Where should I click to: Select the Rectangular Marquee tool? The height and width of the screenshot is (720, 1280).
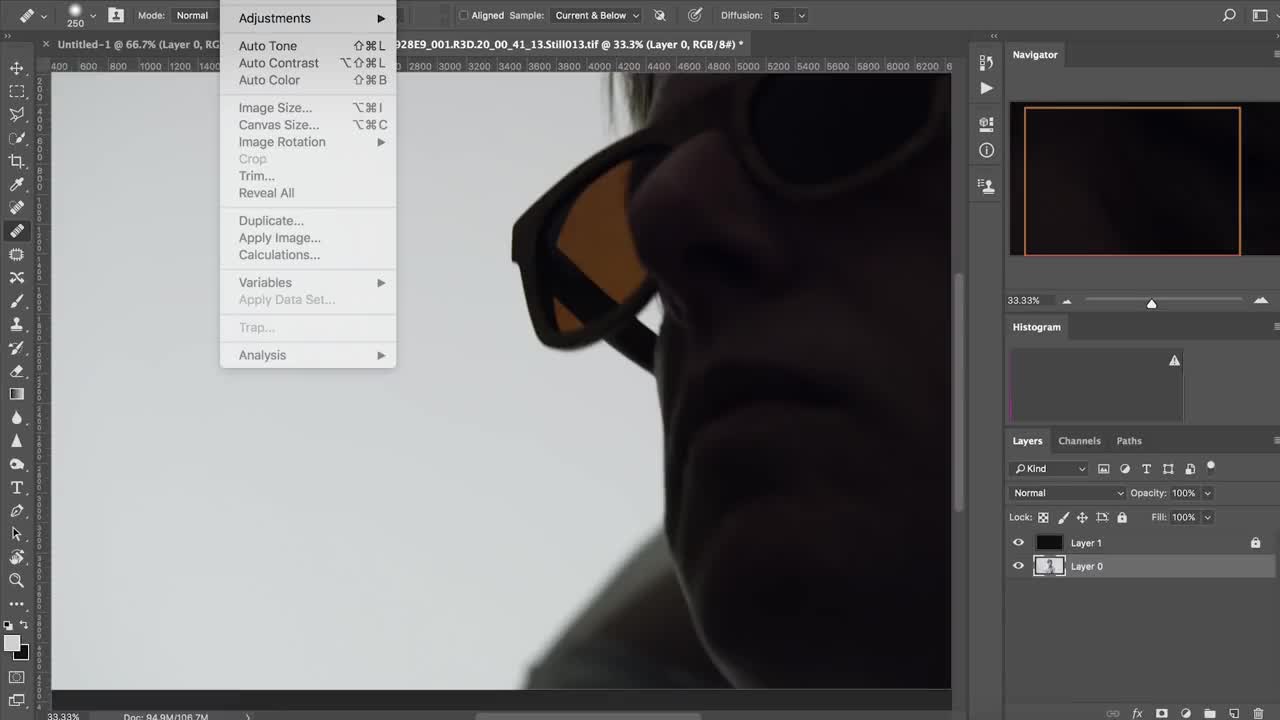coord(16,91)
